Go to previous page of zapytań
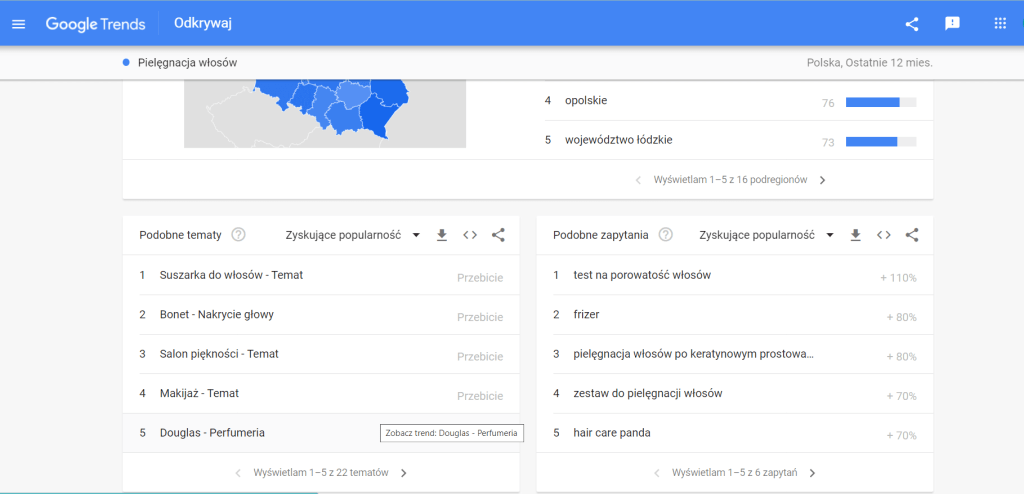This screenshot has width=1024, height=494. coord(656,472)
